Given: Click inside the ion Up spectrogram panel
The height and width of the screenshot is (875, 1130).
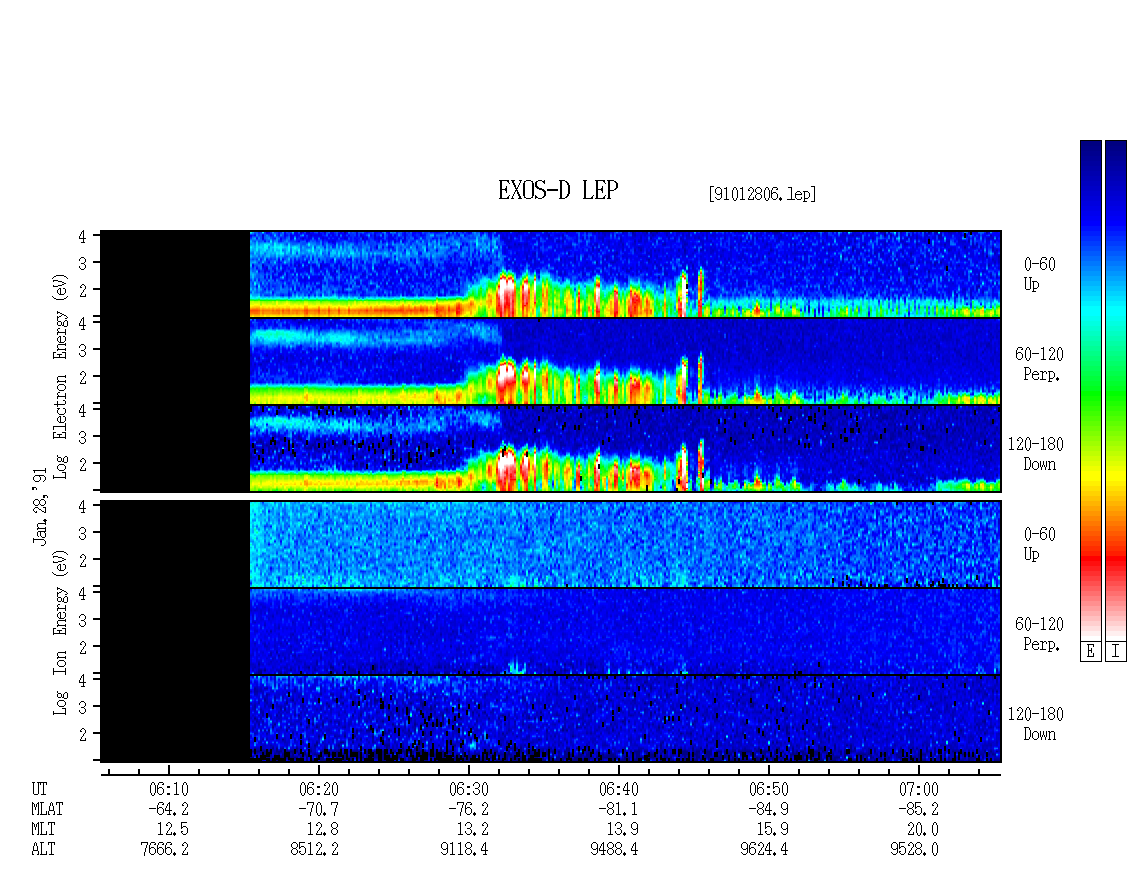Looking at the screenshot, I should (x=551, y=544).
